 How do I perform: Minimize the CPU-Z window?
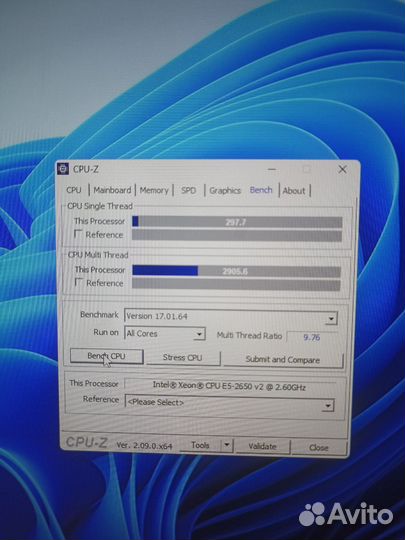point(272,169)
